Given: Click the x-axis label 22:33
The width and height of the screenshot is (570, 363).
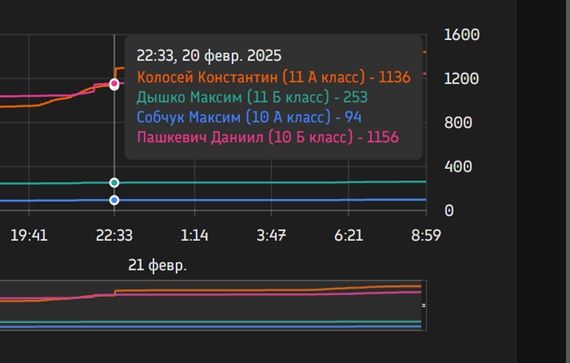Looking at the screenshot, I should 114,235.
